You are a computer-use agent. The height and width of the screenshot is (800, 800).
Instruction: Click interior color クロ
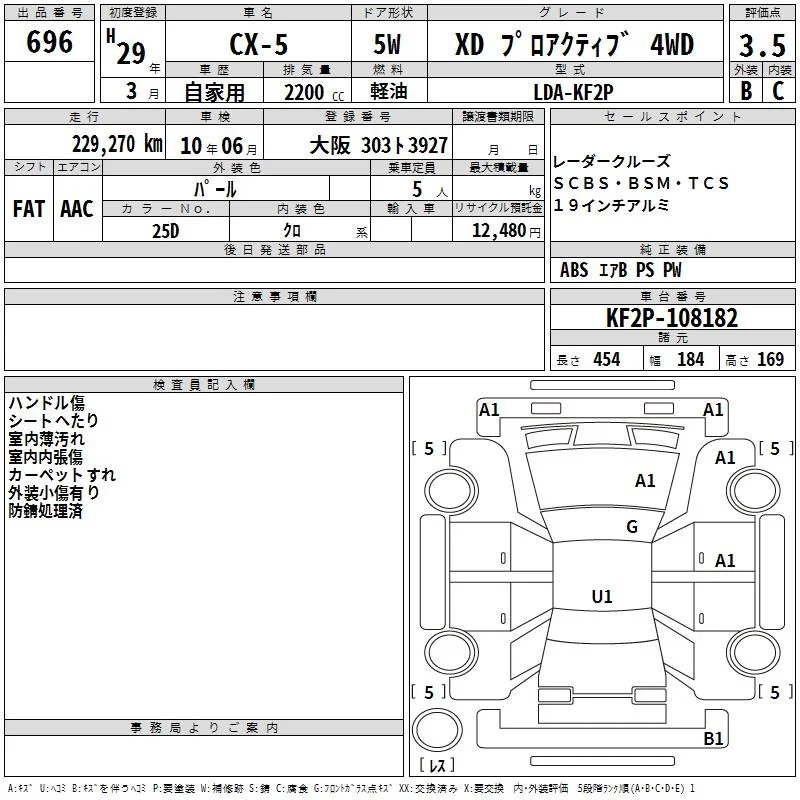292,231
